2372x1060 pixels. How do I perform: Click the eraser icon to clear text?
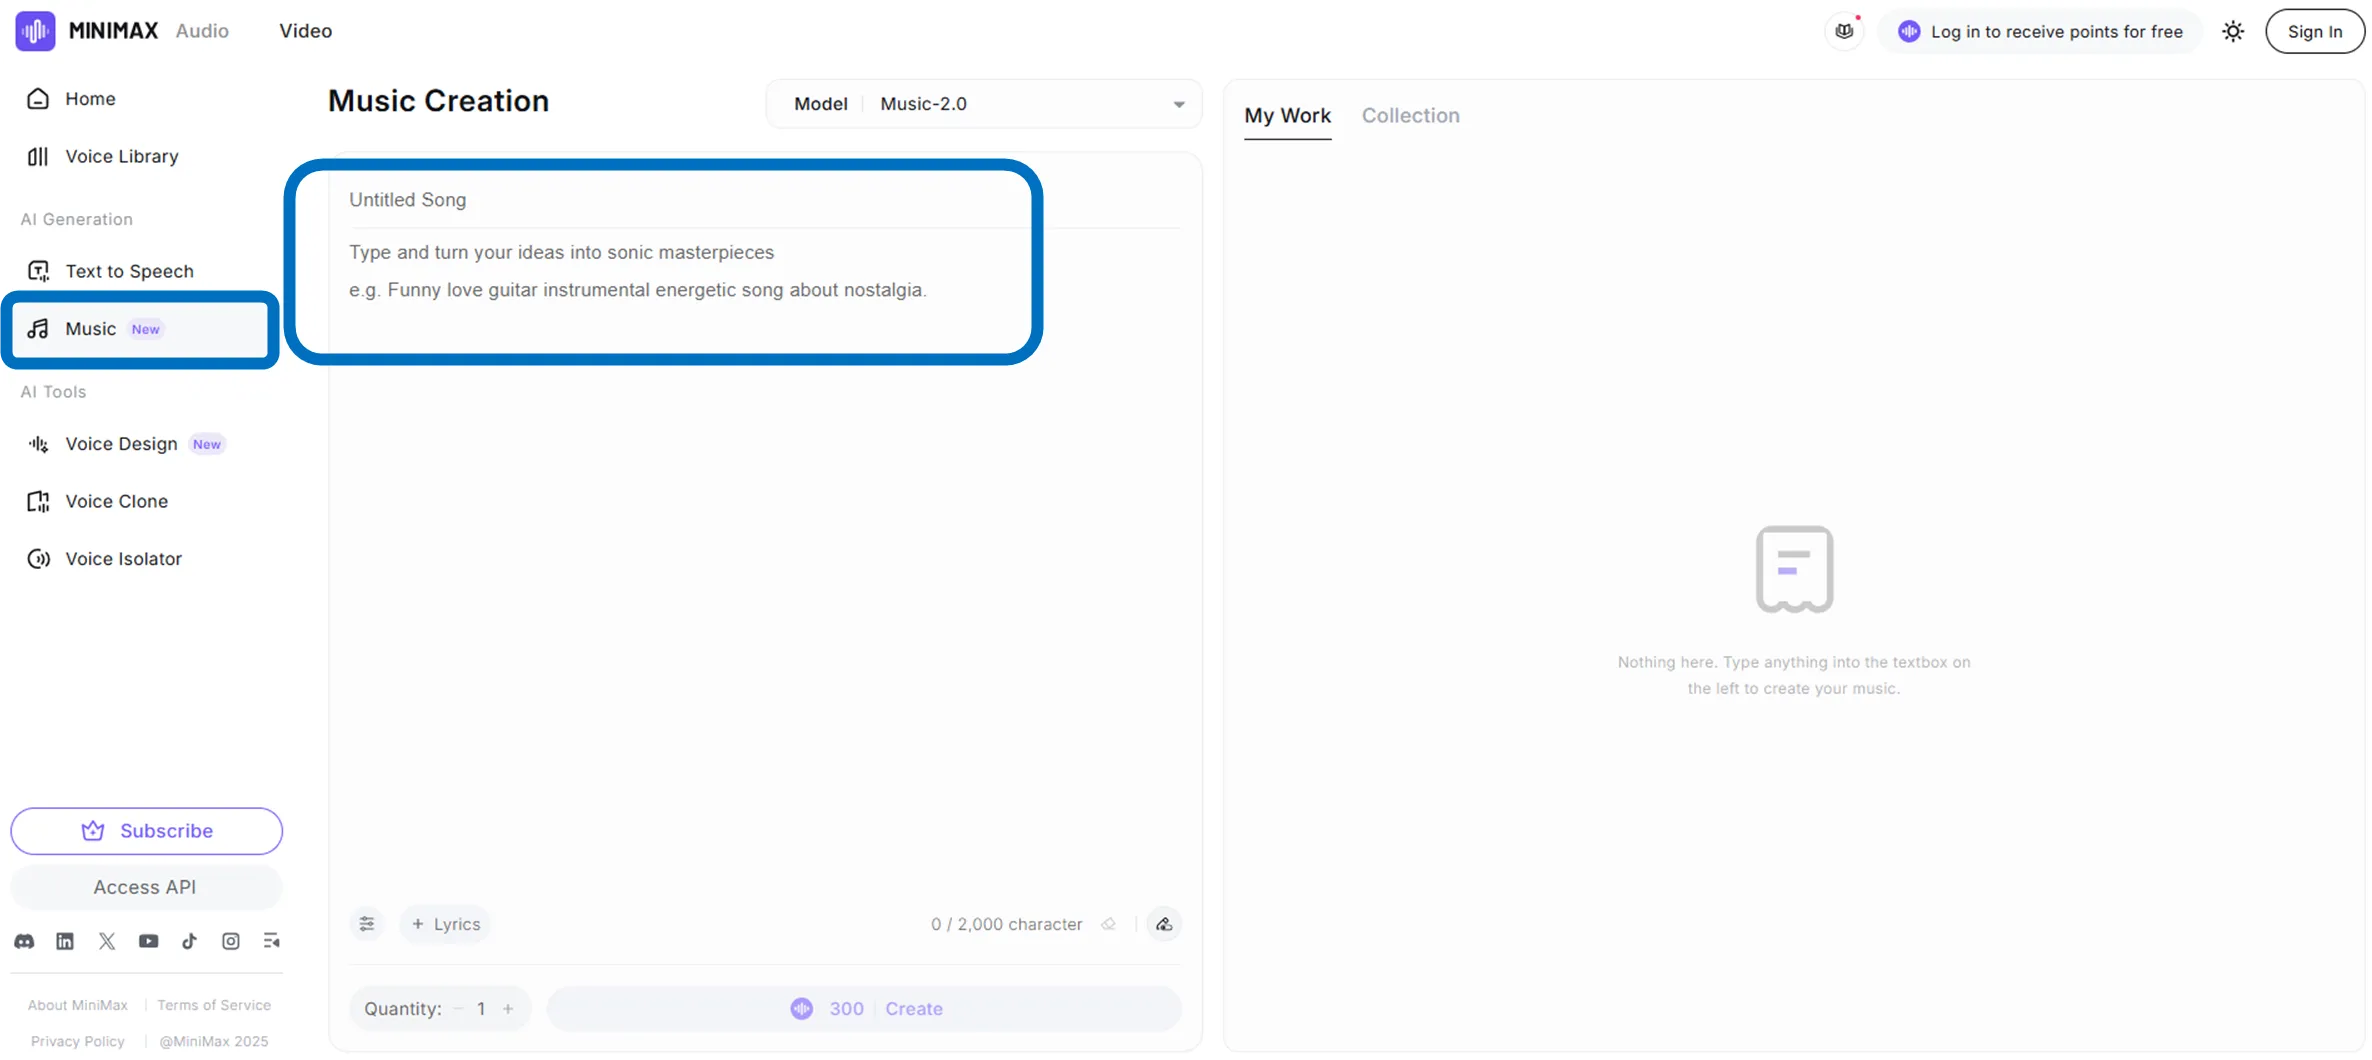(1108, 924)
